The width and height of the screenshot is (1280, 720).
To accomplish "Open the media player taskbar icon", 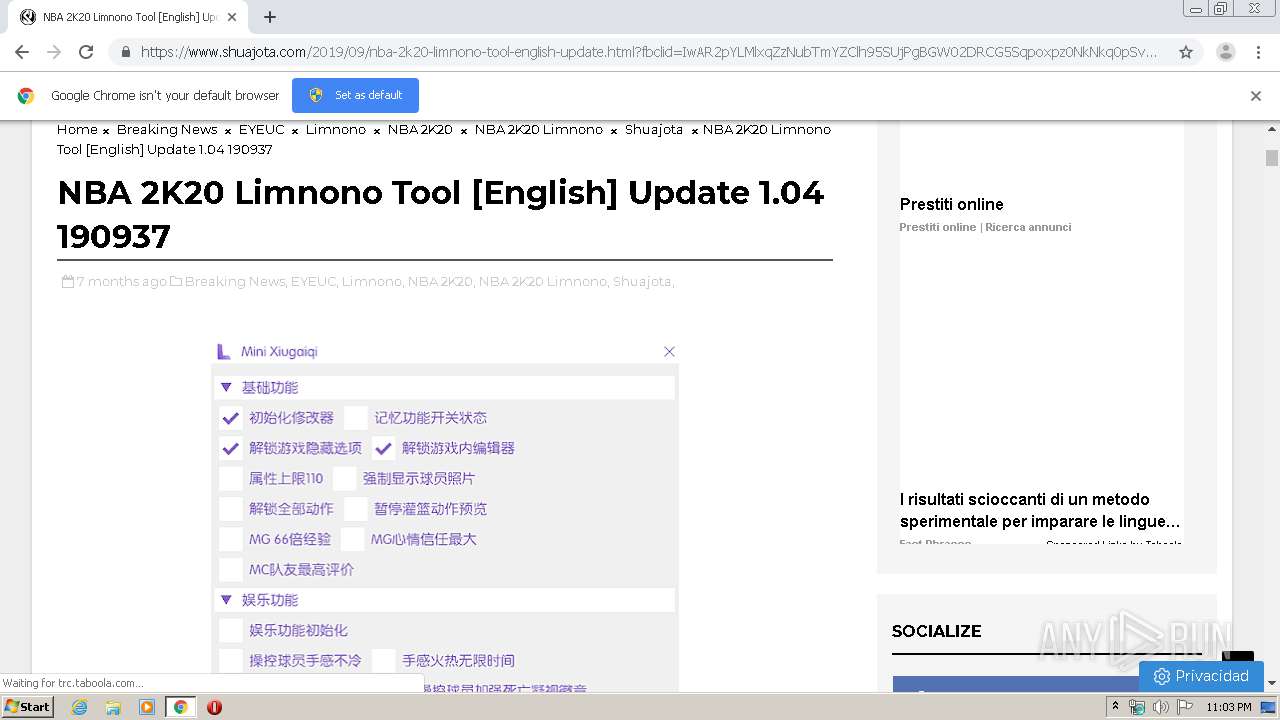I will (x=147, y=707).
